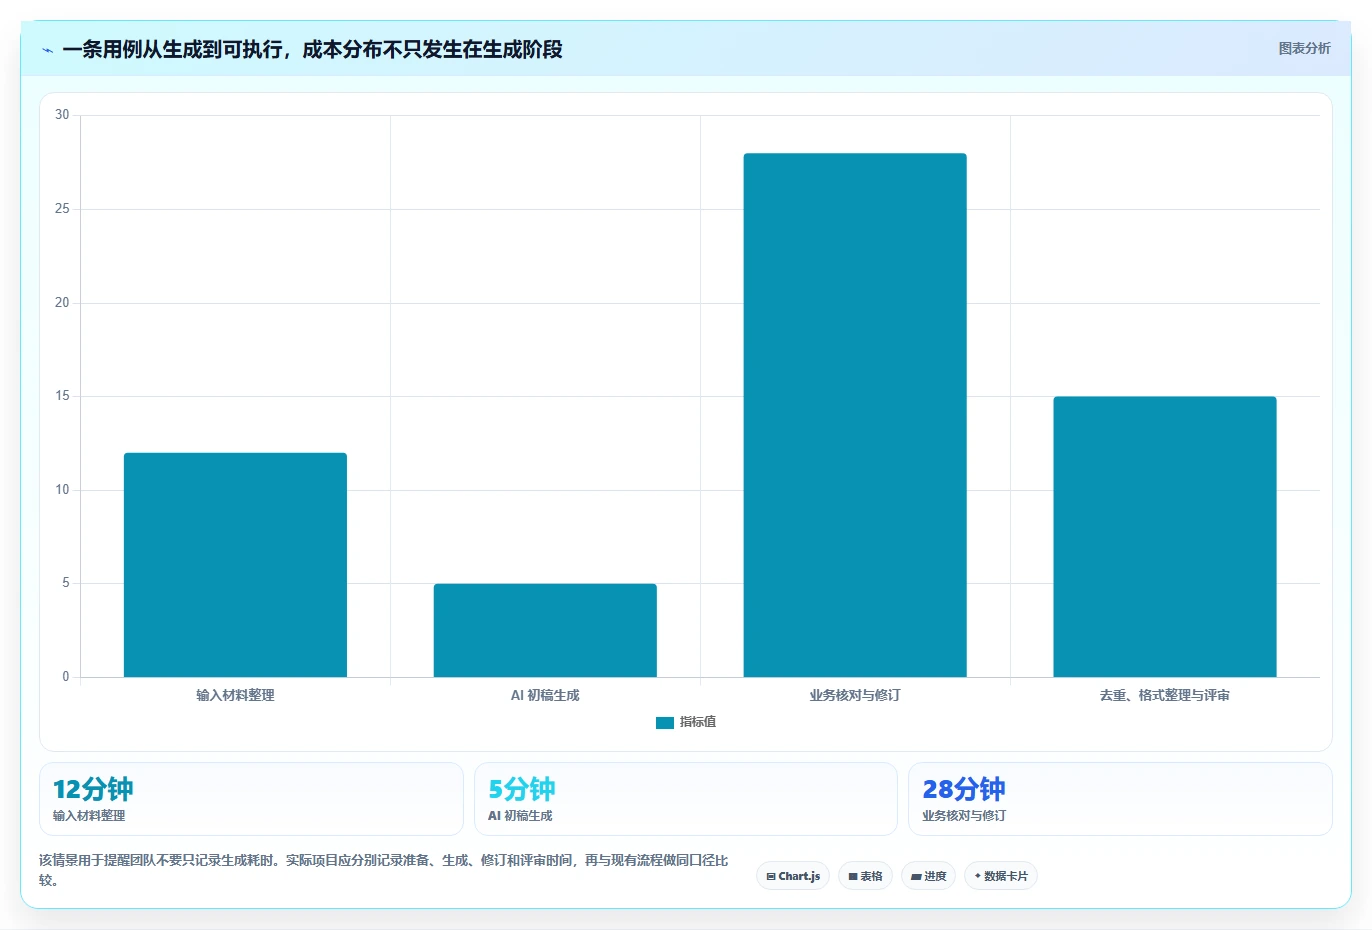1372x930 pixels.
Task: Click the y-axis value 20
Action: (62, 303)
